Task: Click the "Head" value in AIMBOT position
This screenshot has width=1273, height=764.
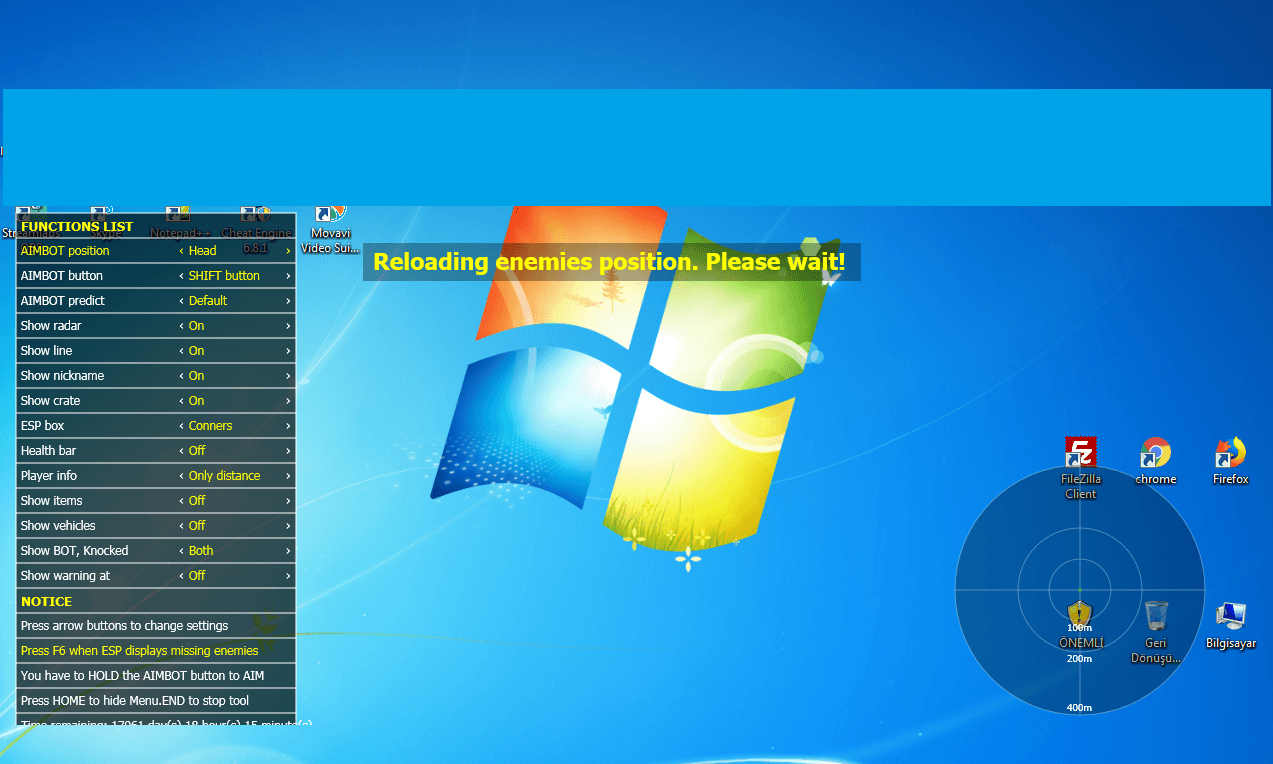Action: pos(202,251)
